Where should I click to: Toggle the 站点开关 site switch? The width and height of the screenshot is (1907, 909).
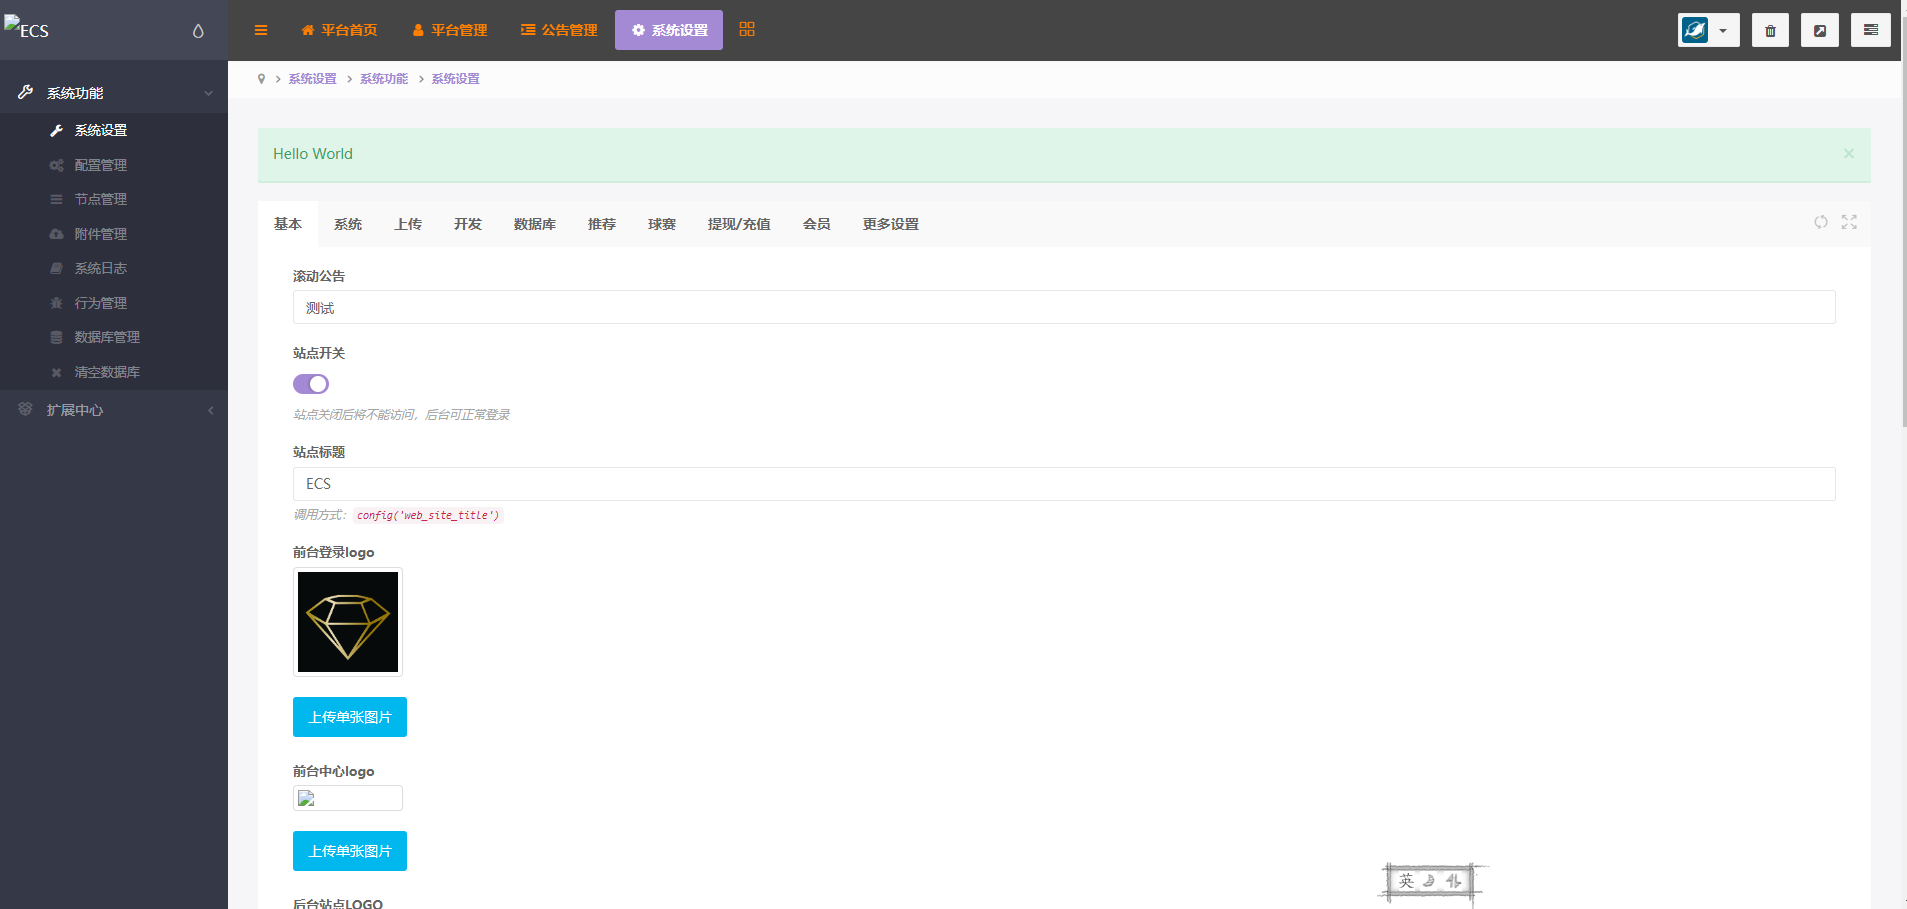pyautogui.click(x=311, y=384)
